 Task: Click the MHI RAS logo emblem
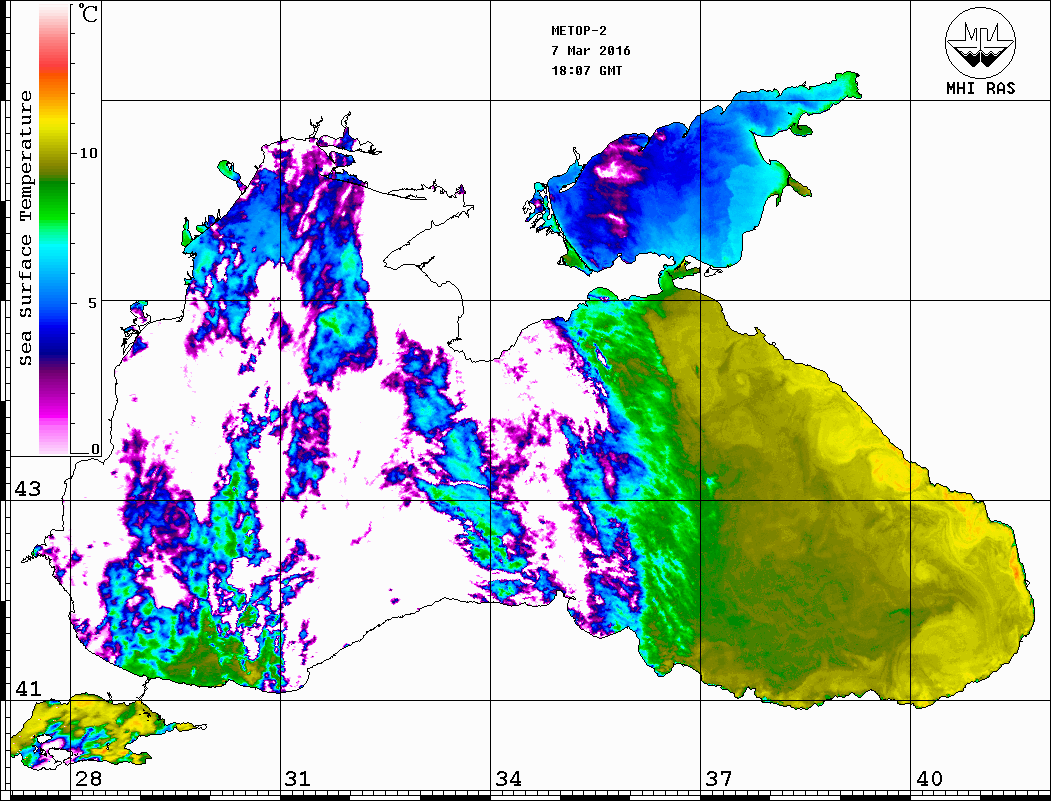click(x=981, y=42)
